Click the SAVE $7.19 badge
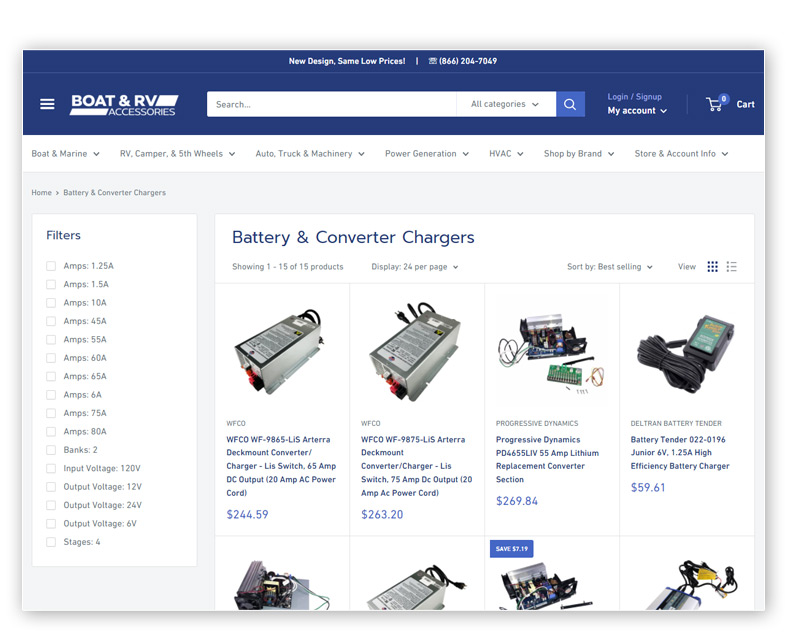Image resolution: width=789 pixels, height=639 pixels. pos(511,548)
